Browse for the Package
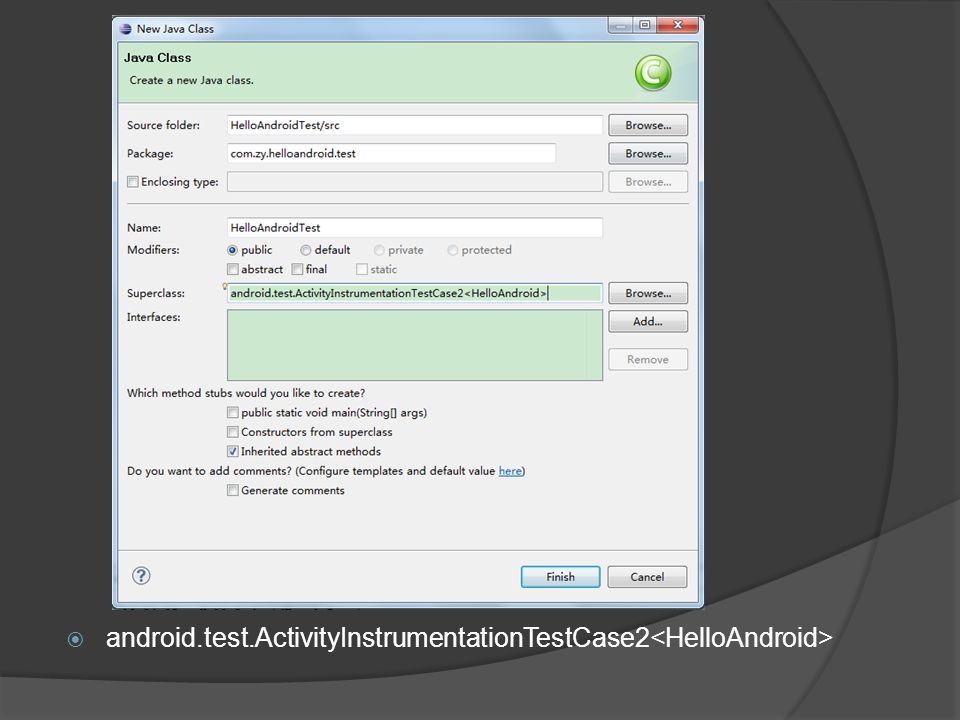The height and width of the screenshot is (720, 960). [x=648, y=154]
